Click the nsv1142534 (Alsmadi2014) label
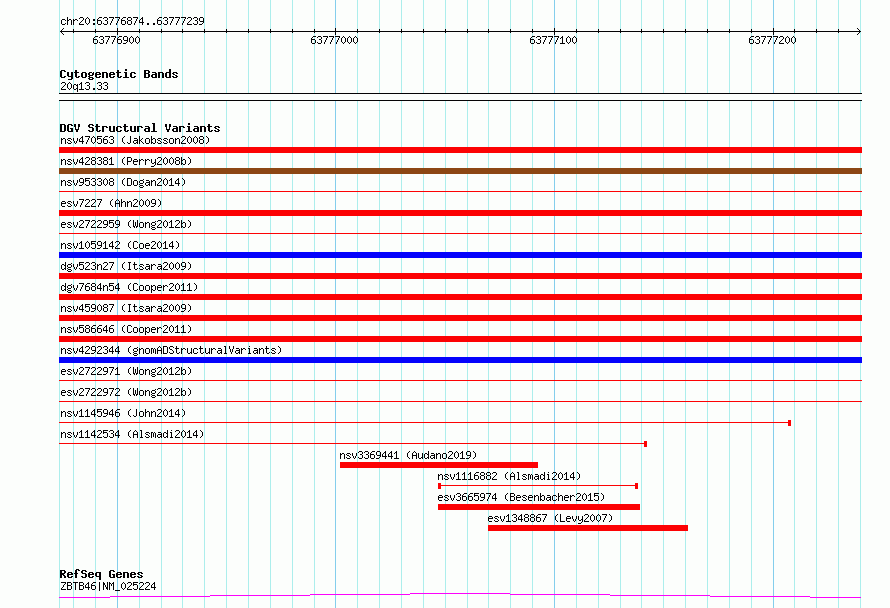 tap(132, 434)
